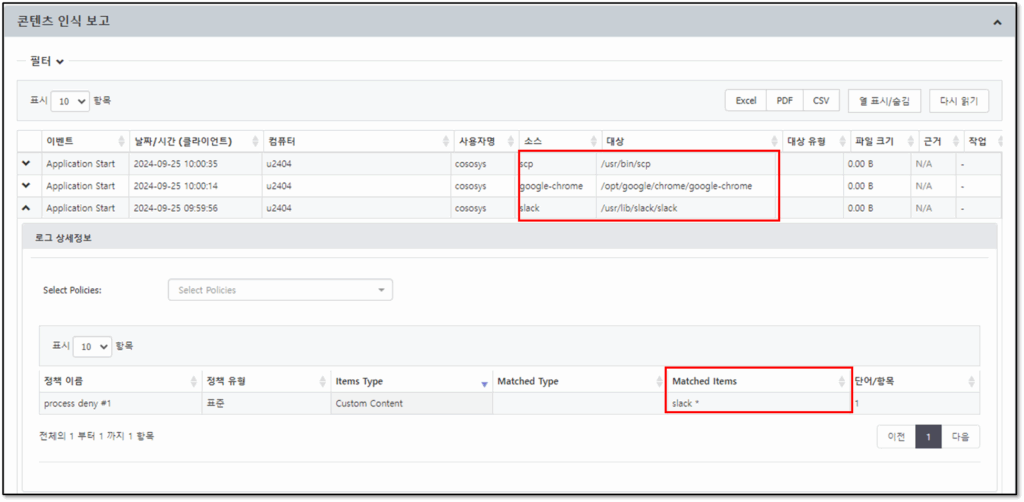Open top 표시 entries count dropdown
1024x502 pixels.
pyautogui.click(x=70, y=101)
